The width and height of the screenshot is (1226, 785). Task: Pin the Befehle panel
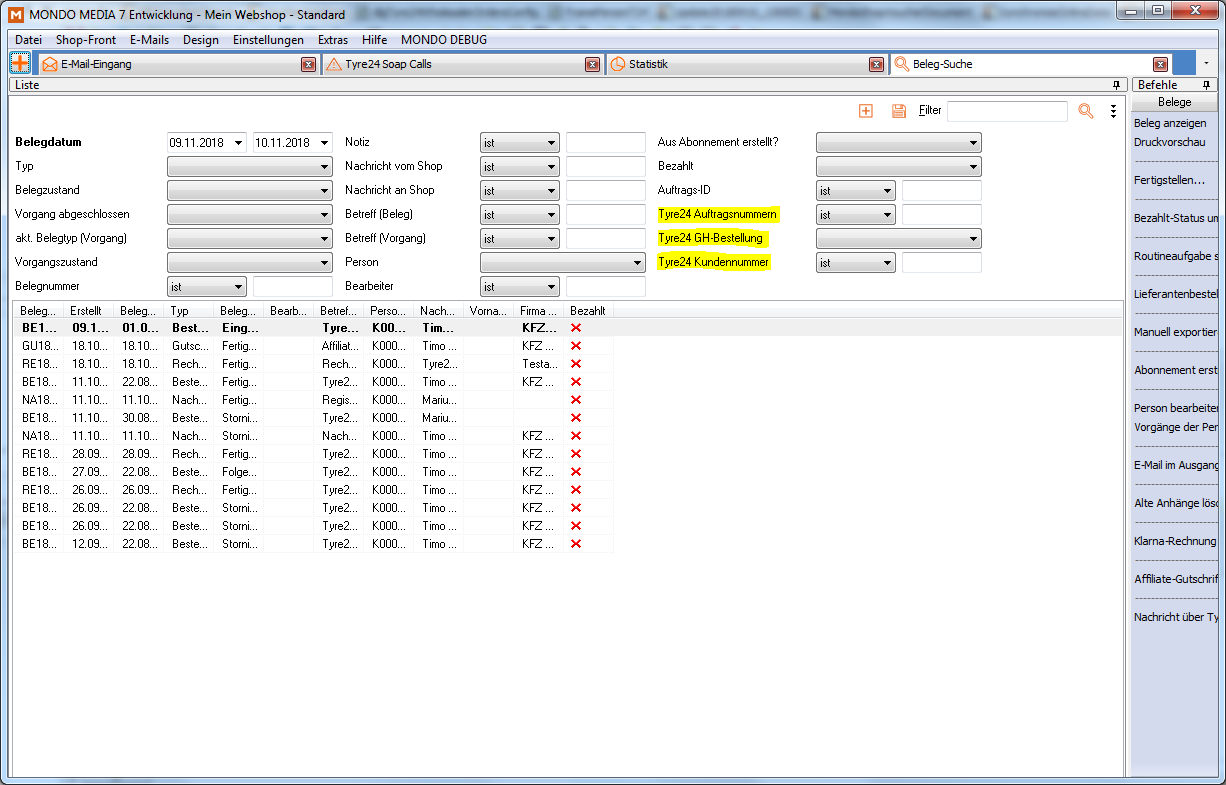(1206, 85)
